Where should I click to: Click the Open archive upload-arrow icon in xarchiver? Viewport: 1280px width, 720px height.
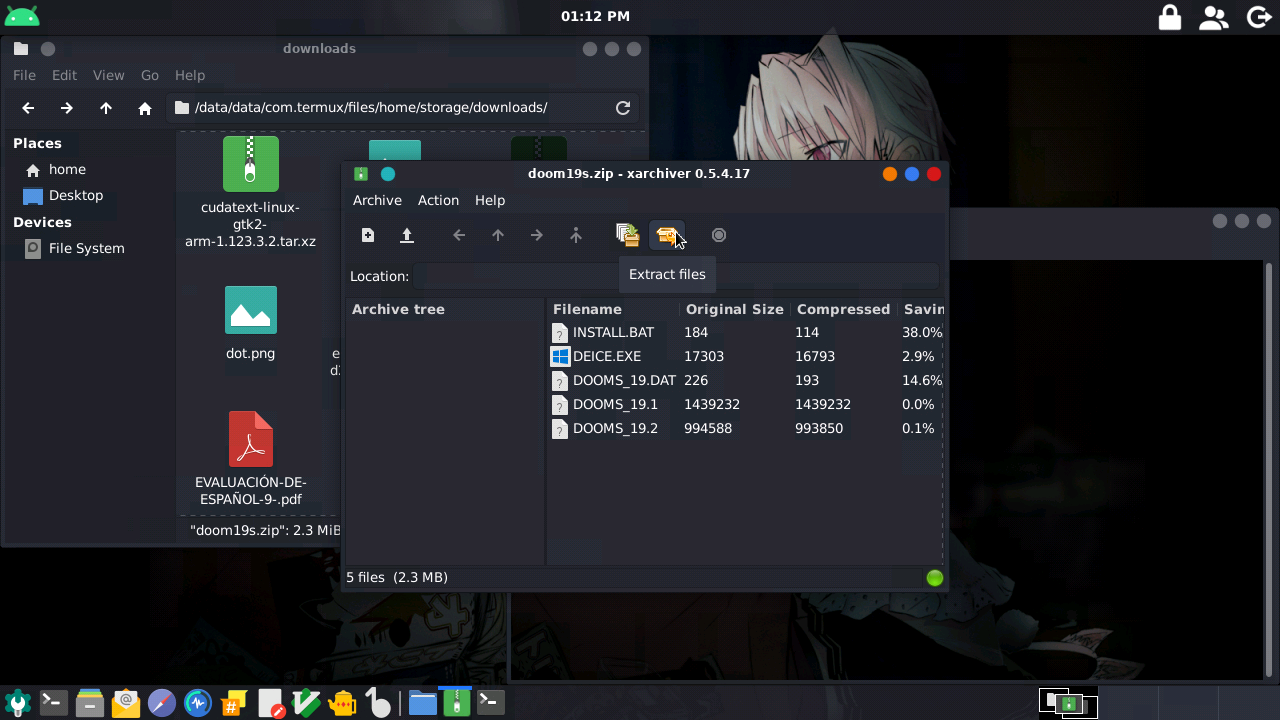click(x=407, y=235)
